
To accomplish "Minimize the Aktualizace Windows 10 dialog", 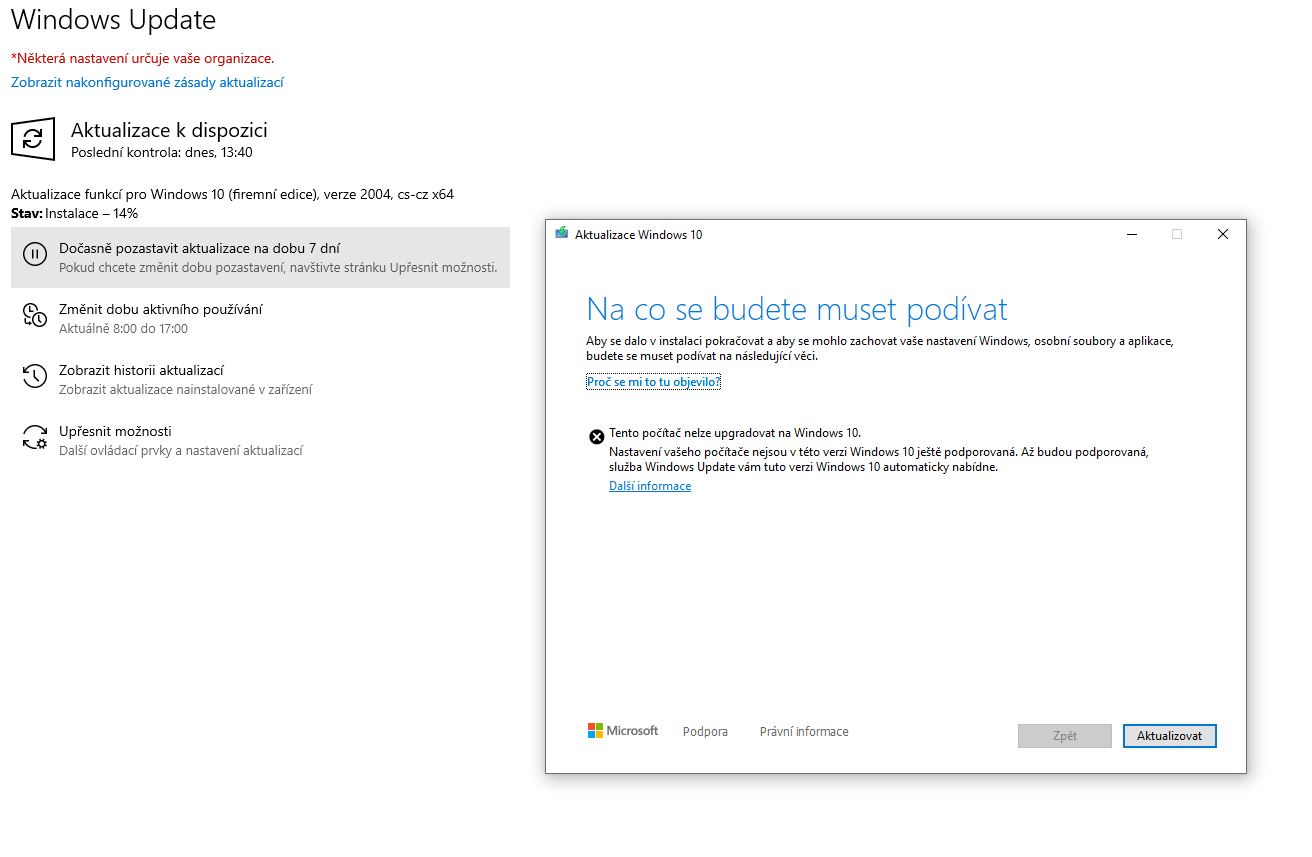I will (x=1131, y=234).
